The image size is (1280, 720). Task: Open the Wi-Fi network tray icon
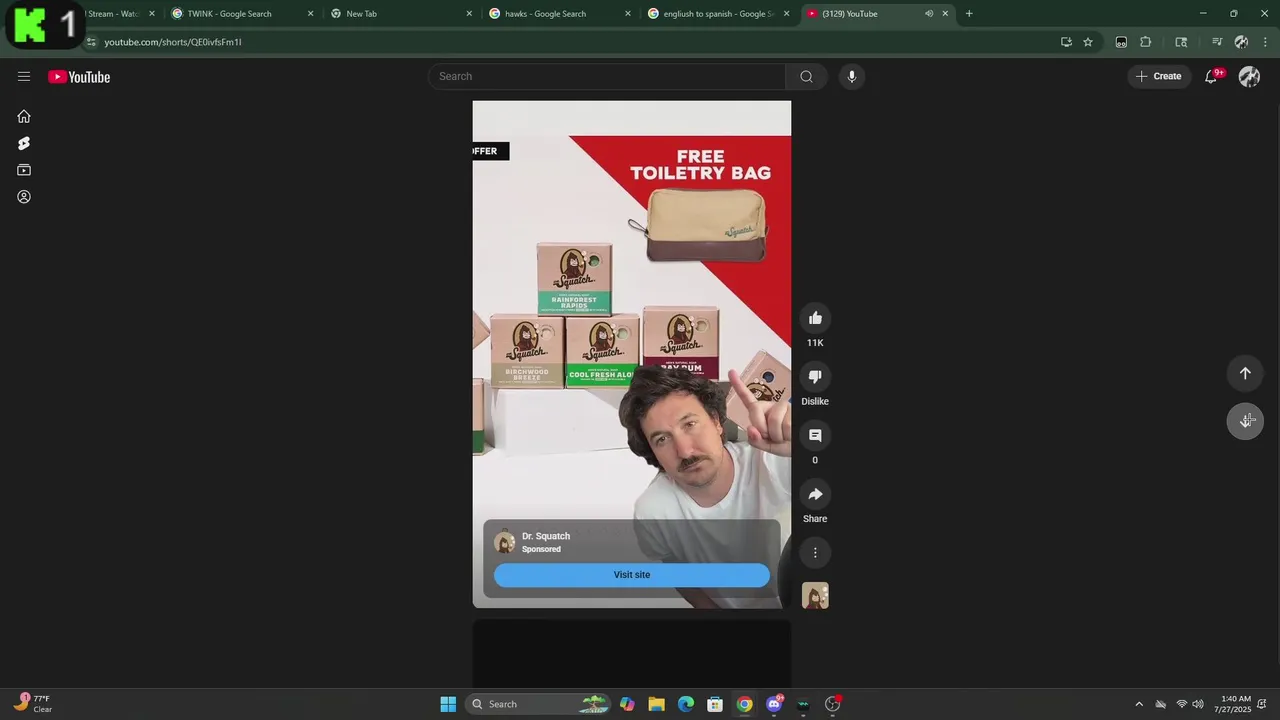[1181, 704]
